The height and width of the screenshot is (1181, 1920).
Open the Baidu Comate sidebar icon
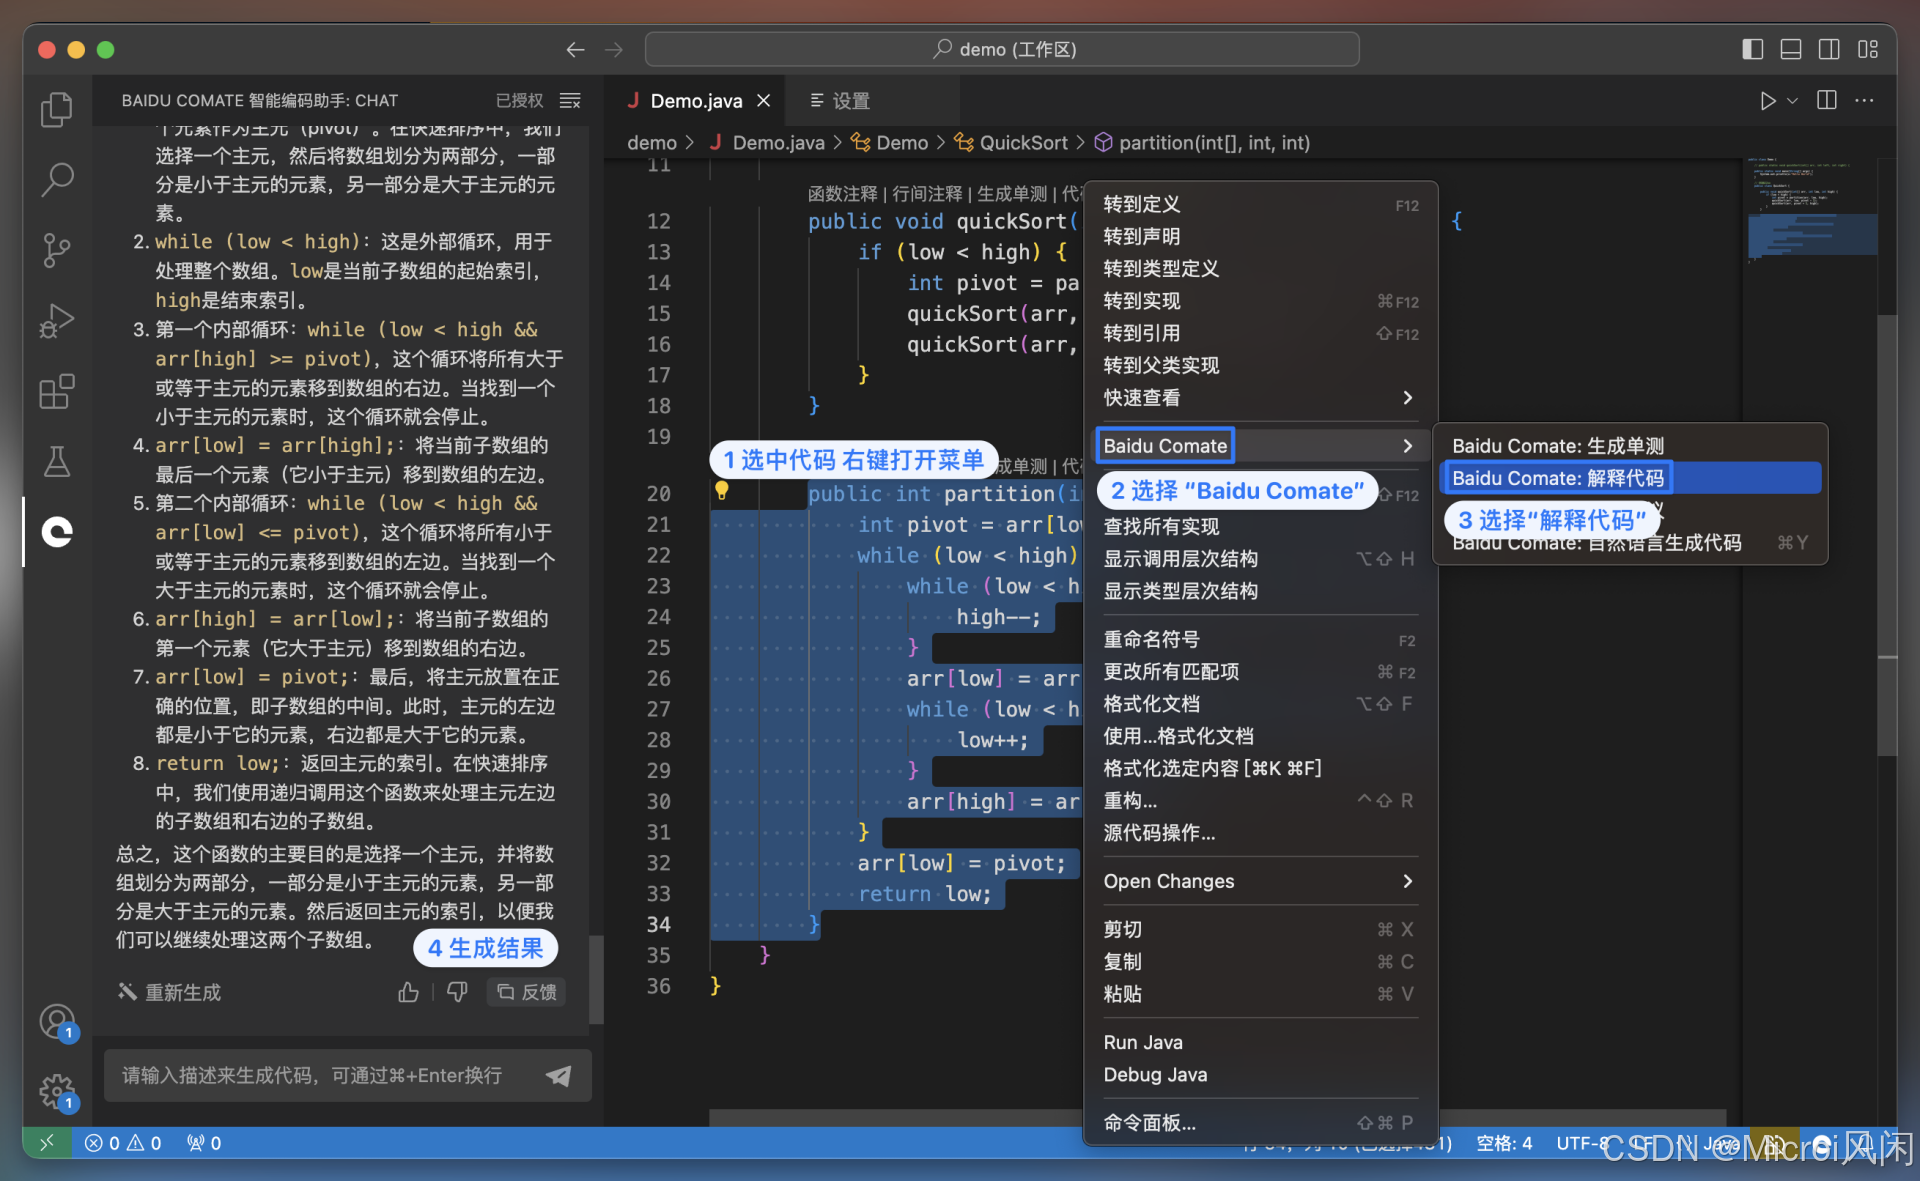tap(57, 532)
